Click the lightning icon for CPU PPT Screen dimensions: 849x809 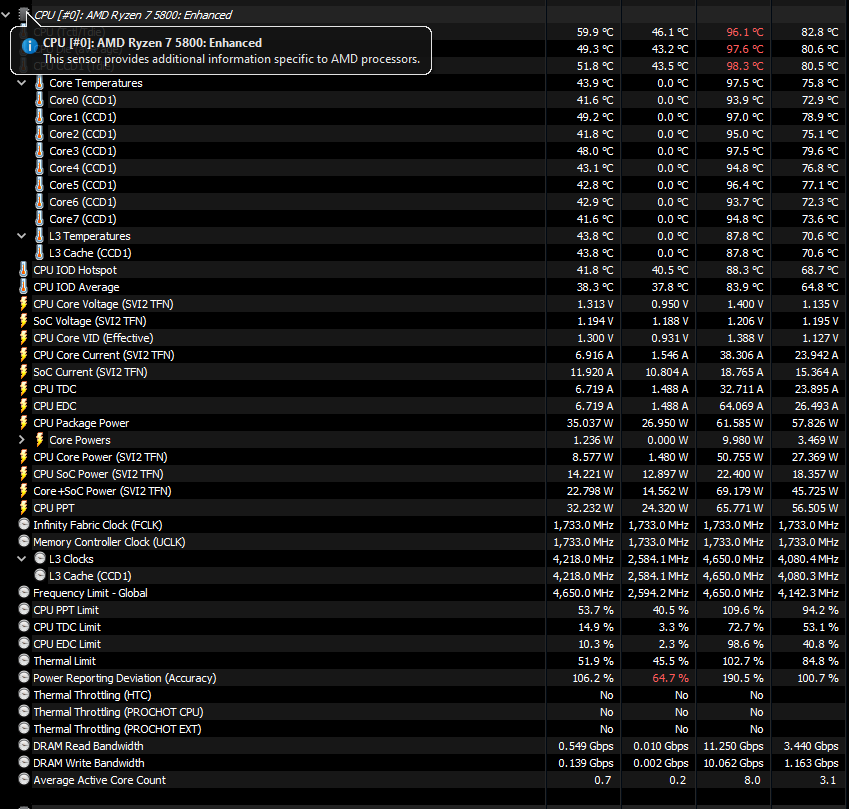pos(23,507)
